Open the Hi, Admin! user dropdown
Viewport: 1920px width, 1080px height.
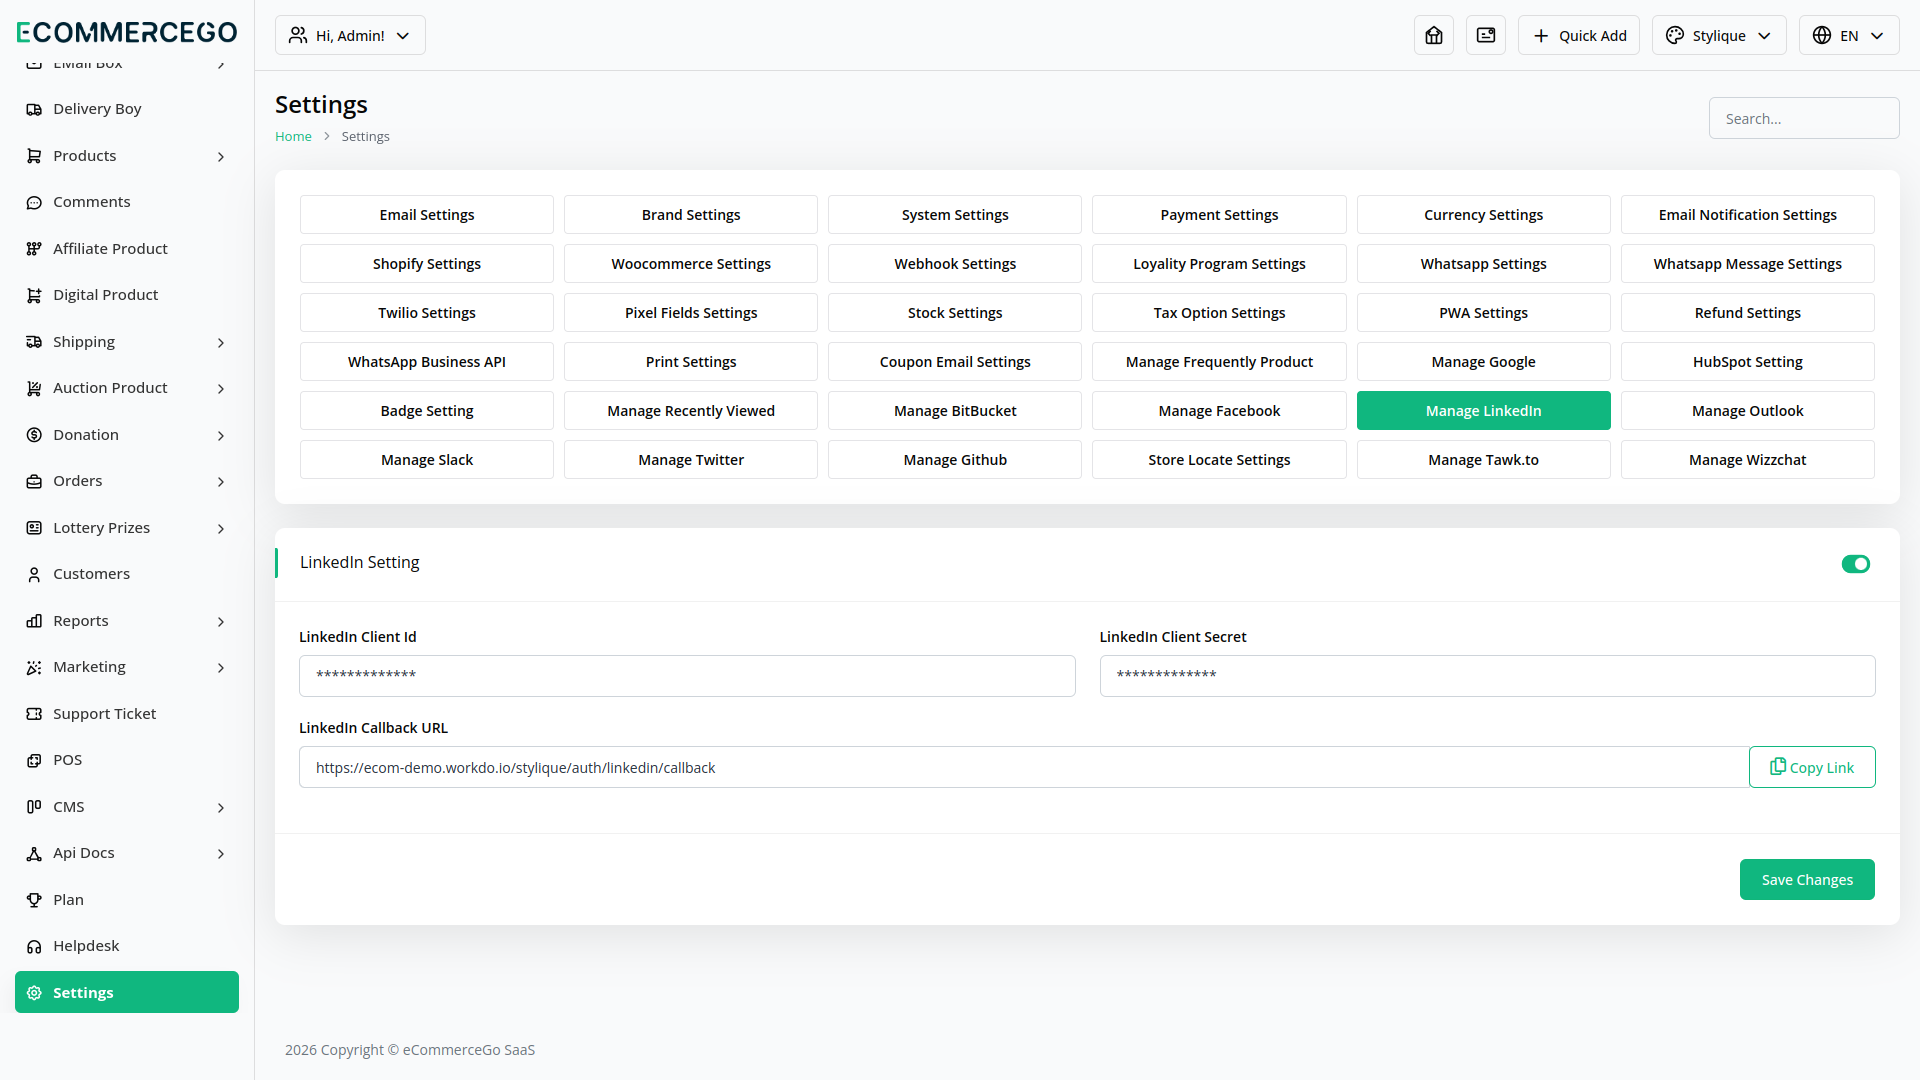pyautogui.click(x=350, y=35)
